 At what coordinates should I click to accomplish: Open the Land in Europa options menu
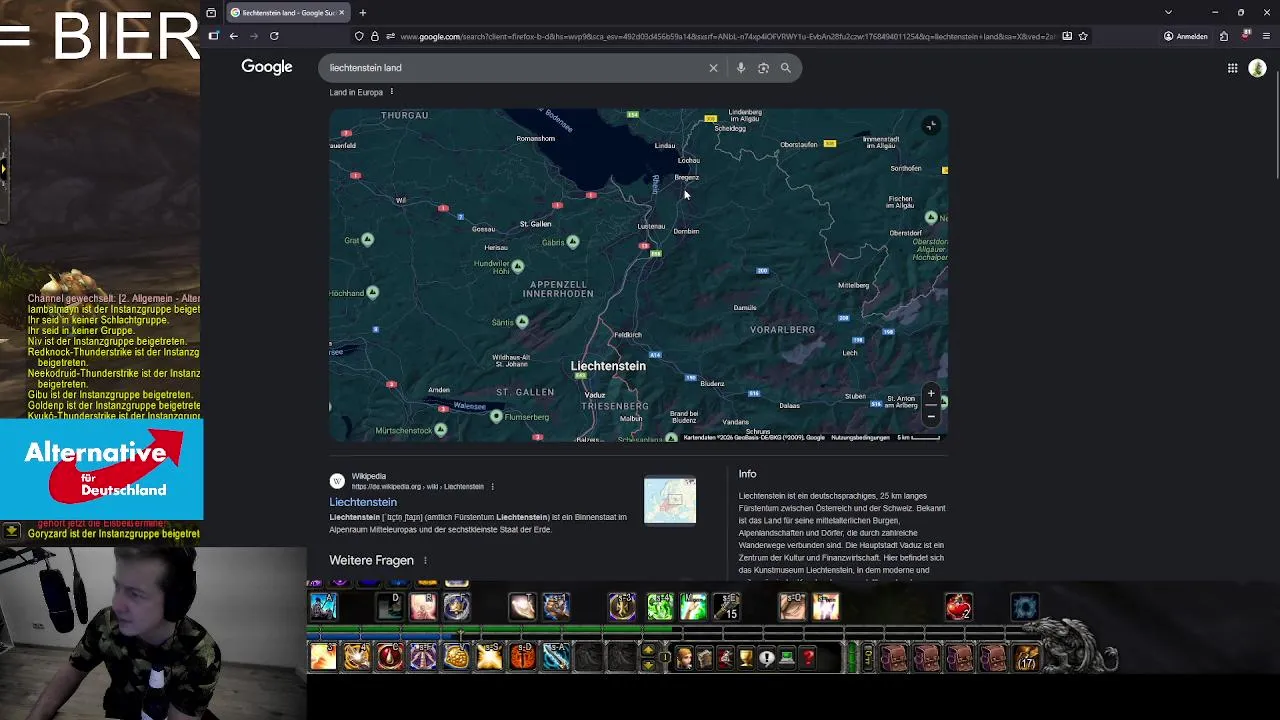[x=391, y=92]
